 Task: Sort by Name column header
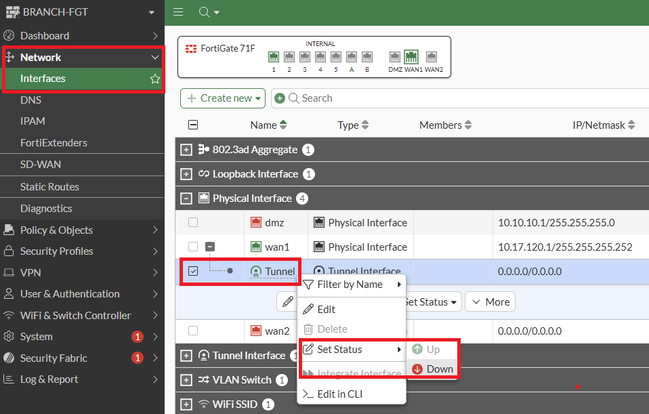(268, 125)
